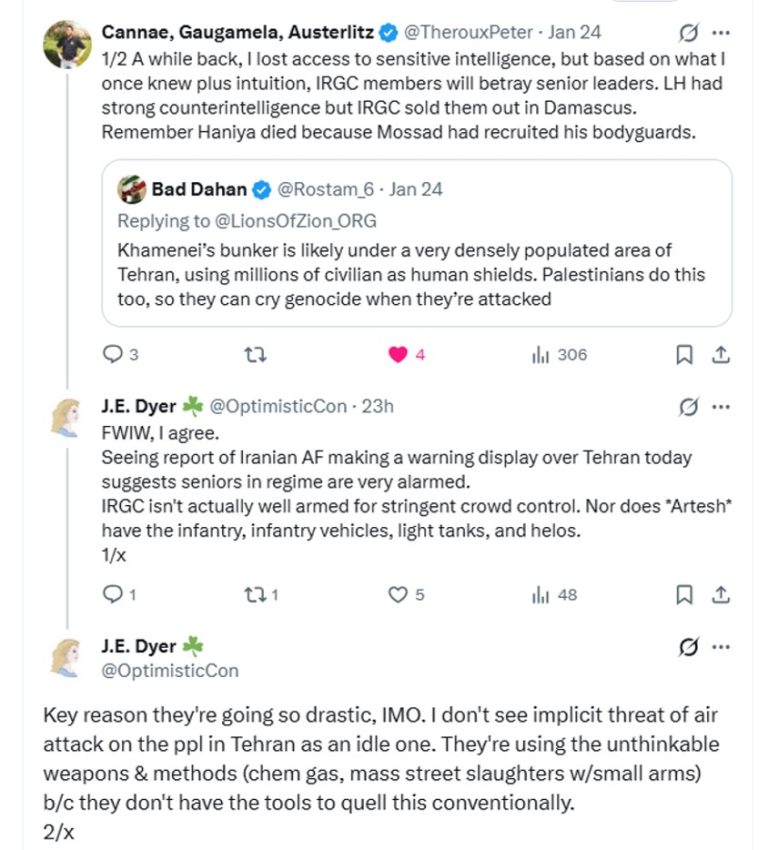Click Cannae's profile avatar photo
The image size is (768, 850).
coord(66,44)
